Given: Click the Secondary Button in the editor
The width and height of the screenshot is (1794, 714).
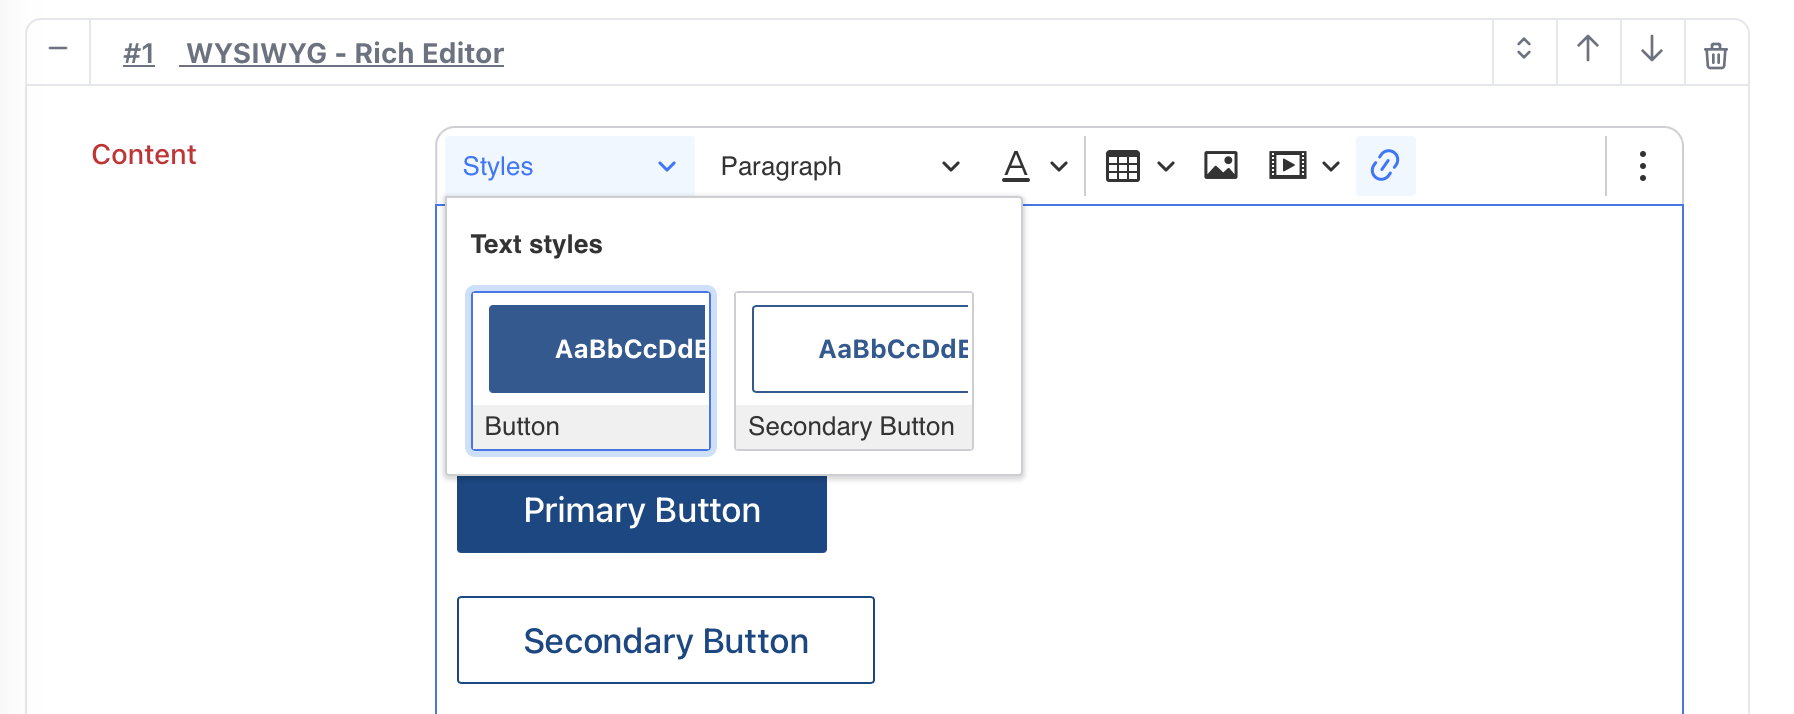Looking at the screenshot, I should click(x=666, y=641).
